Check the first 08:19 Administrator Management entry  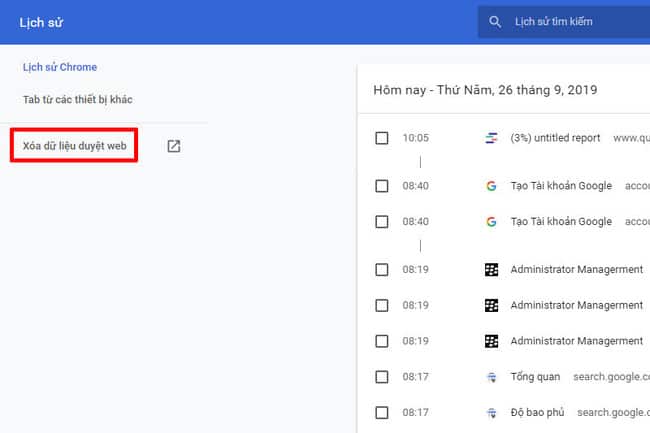coord(382,270)
